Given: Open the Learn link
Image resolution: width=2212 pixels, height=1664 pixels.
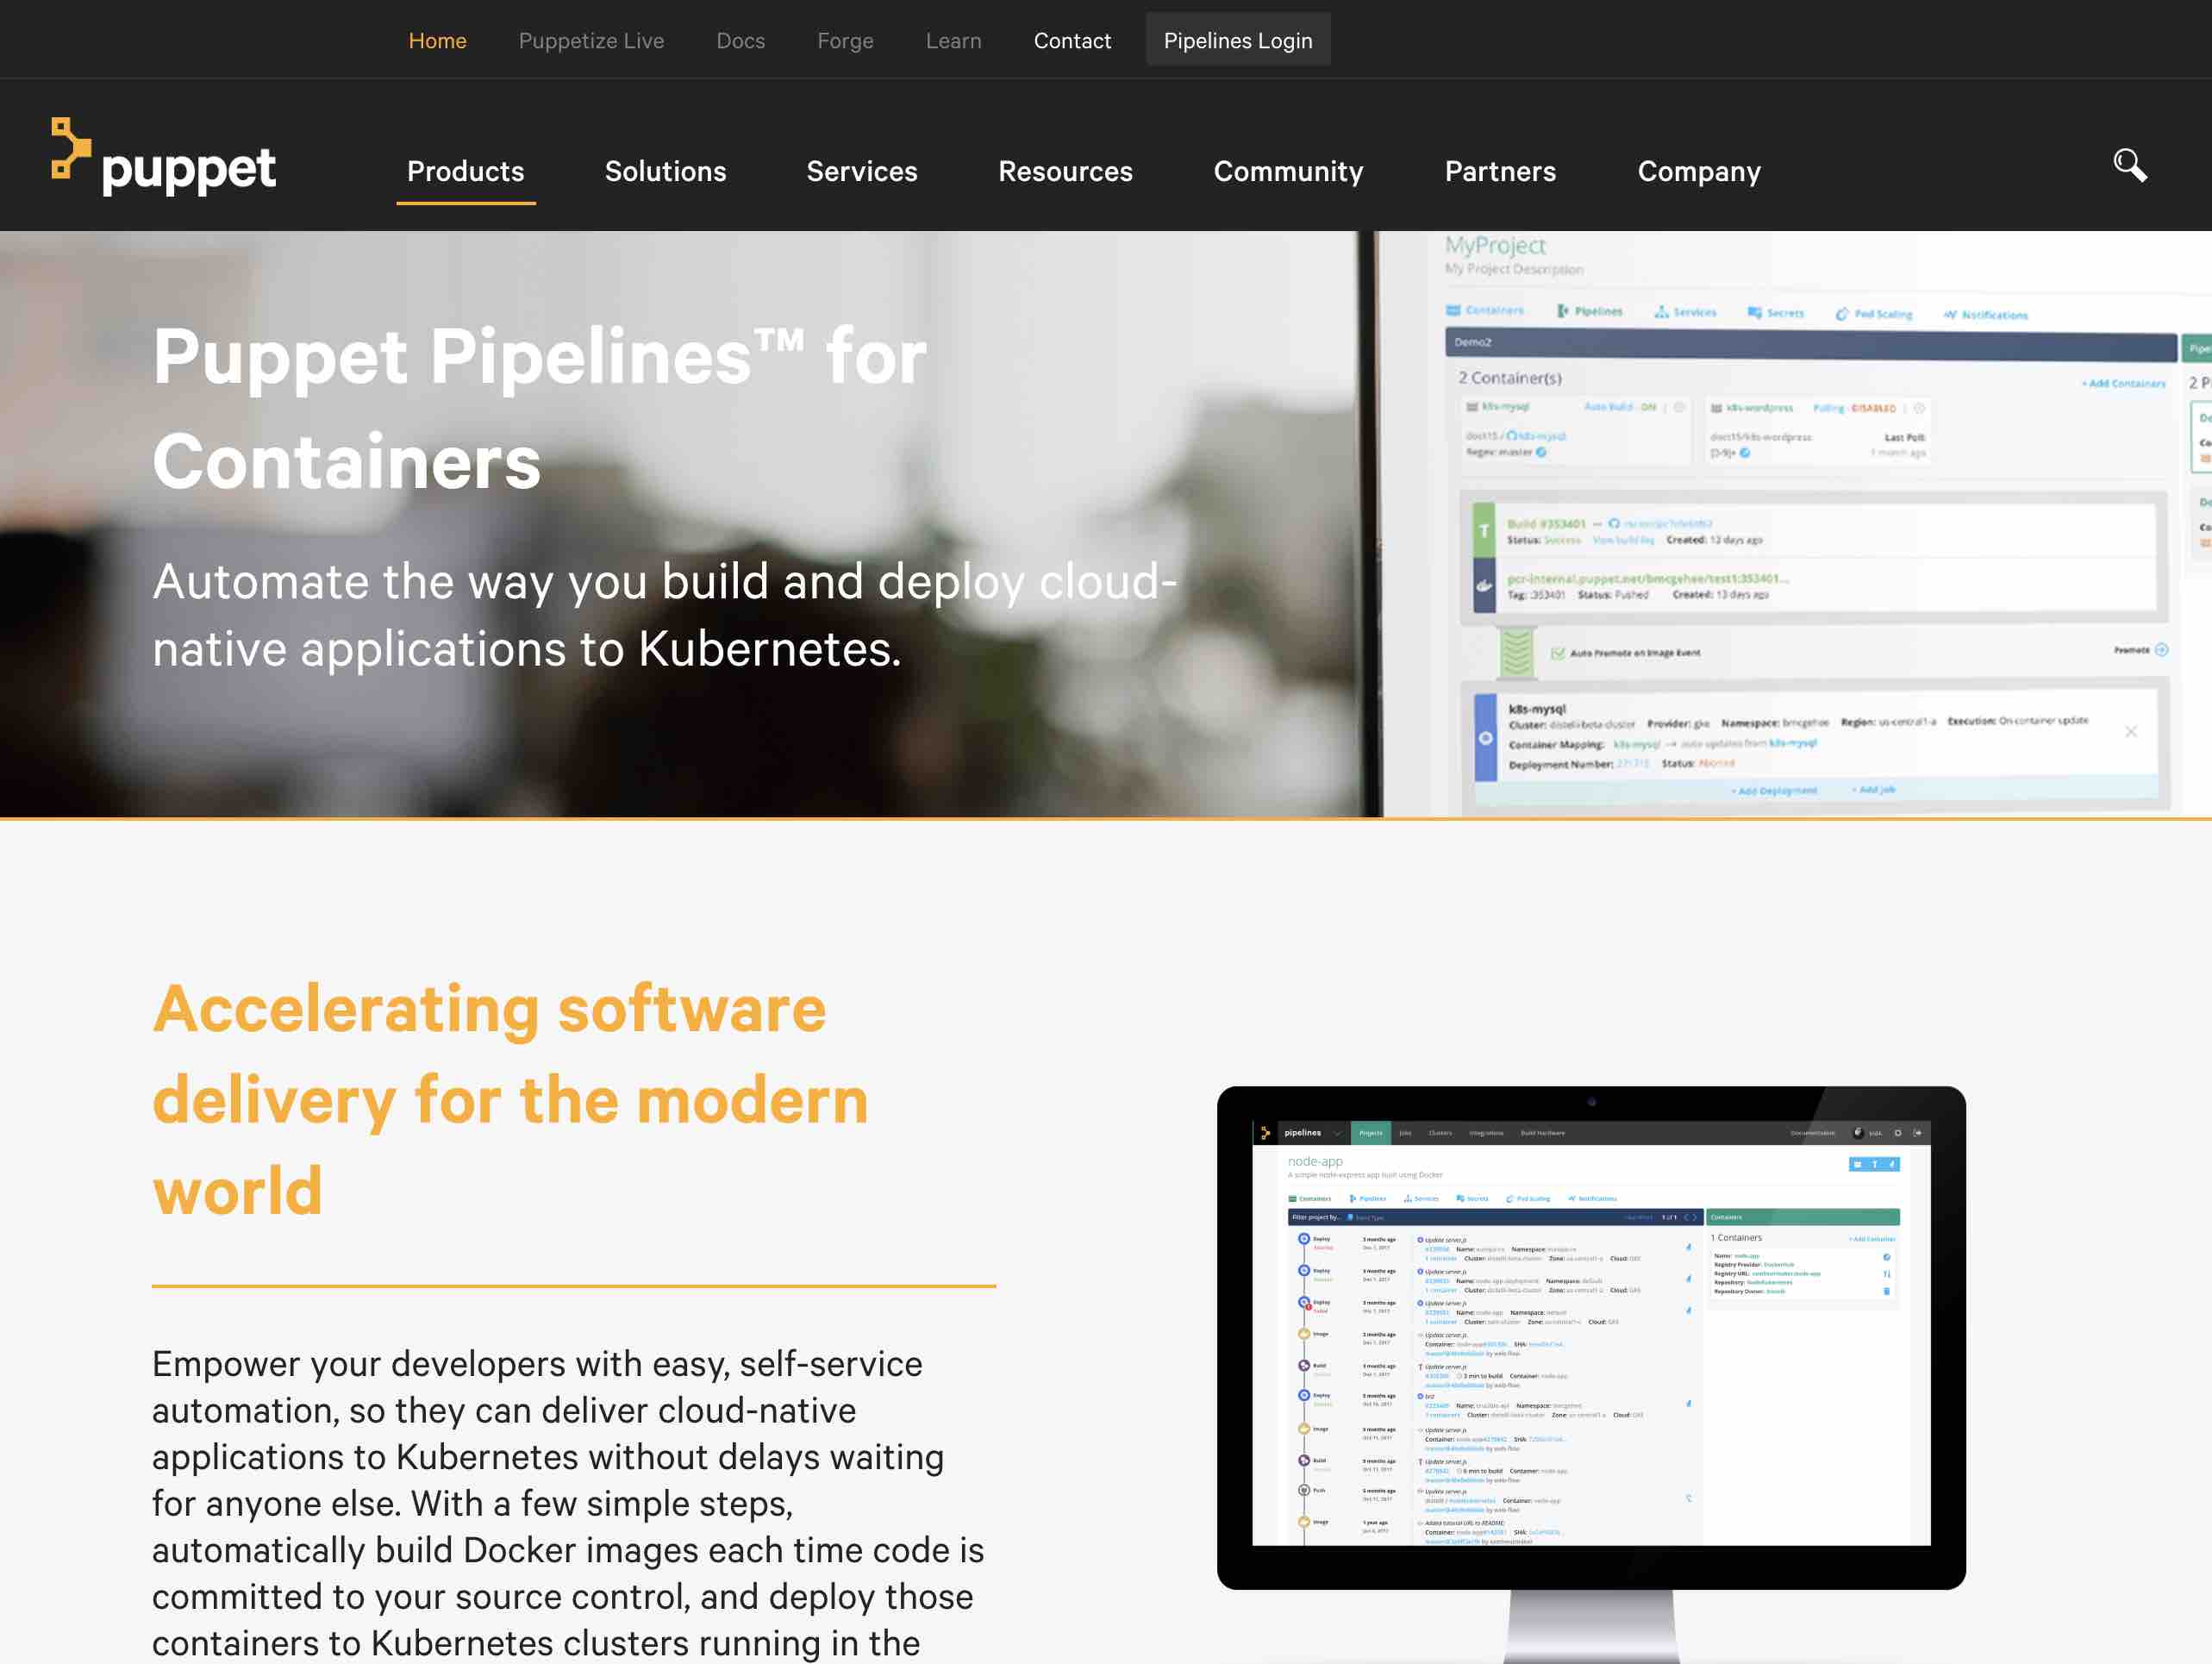Looking at the screenshot, I should click(x=953, y=41).
